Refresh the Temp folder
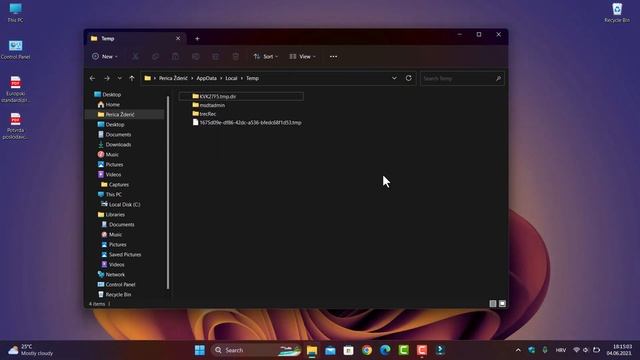Image resolution: width=640 pixels, height=360 pixels. click(x=409, y=78)
